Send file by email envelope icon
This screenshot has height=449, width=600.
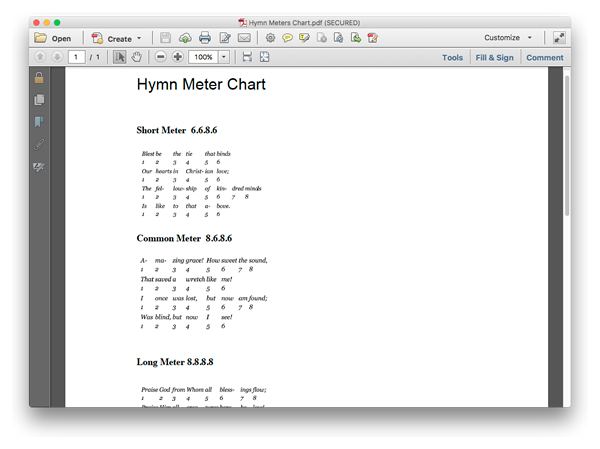tap(244, 38)
